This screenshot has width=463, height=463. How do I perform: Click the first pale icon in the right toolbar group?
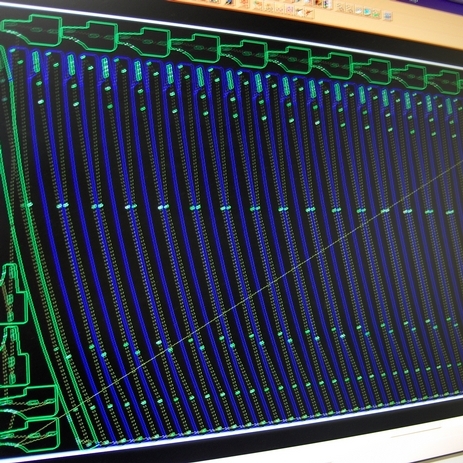(x=340, y=7)
